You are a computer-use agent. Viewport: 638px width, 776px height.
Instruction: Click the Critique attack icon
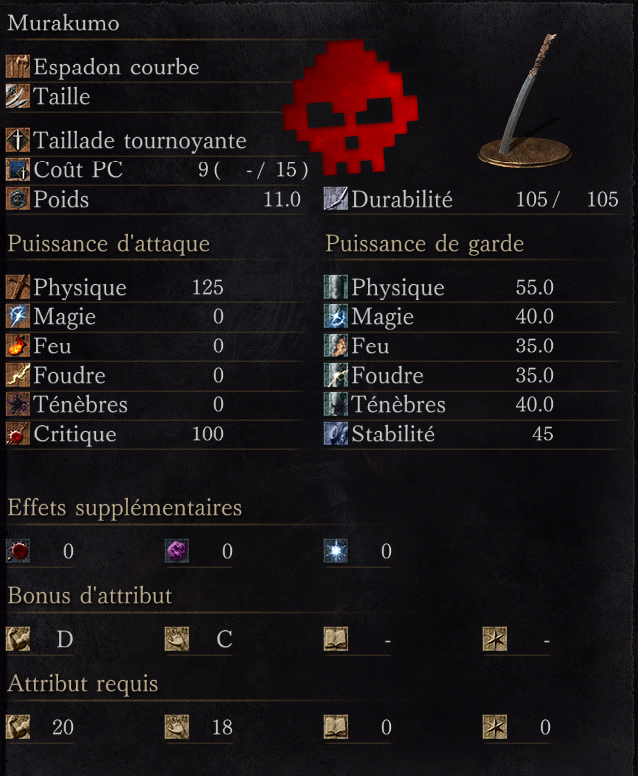18,434
